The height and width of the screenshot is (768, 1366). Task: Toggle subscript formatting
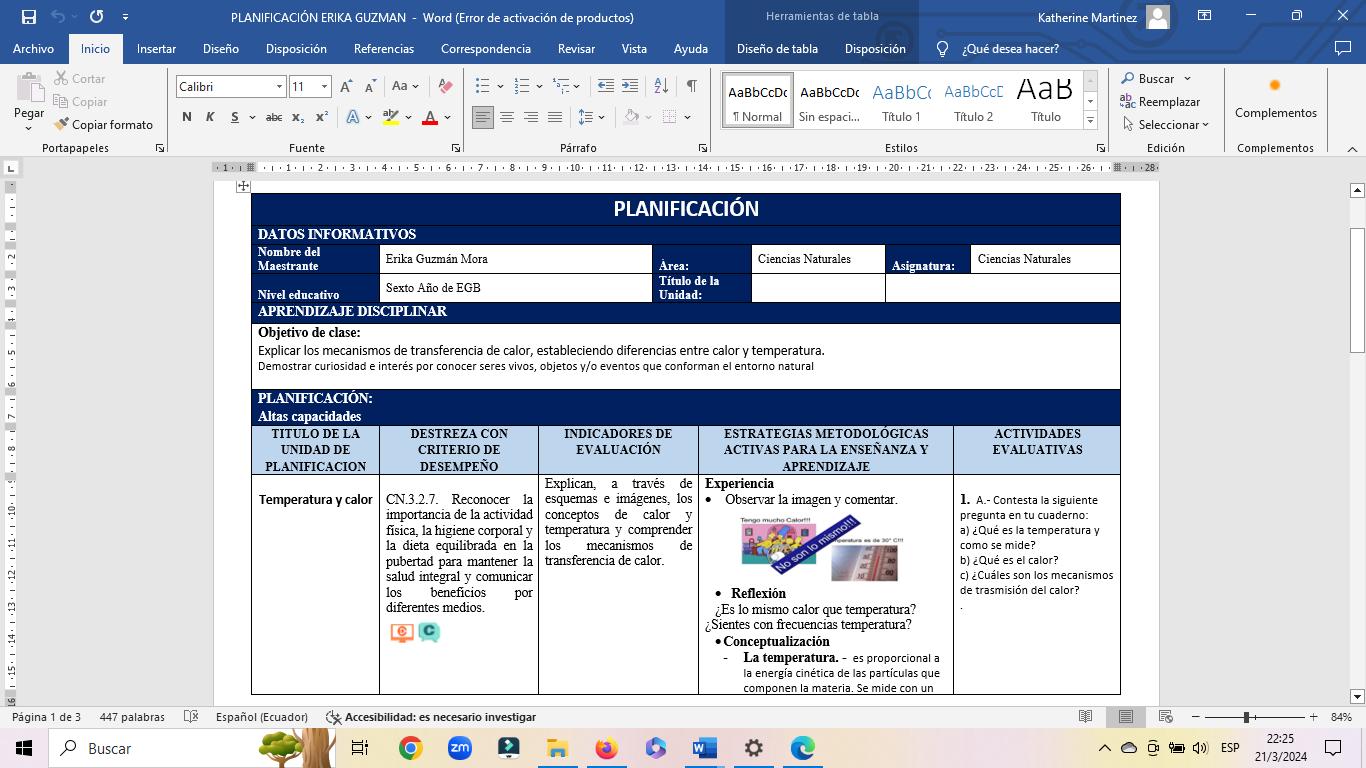[x=298, y=117]
